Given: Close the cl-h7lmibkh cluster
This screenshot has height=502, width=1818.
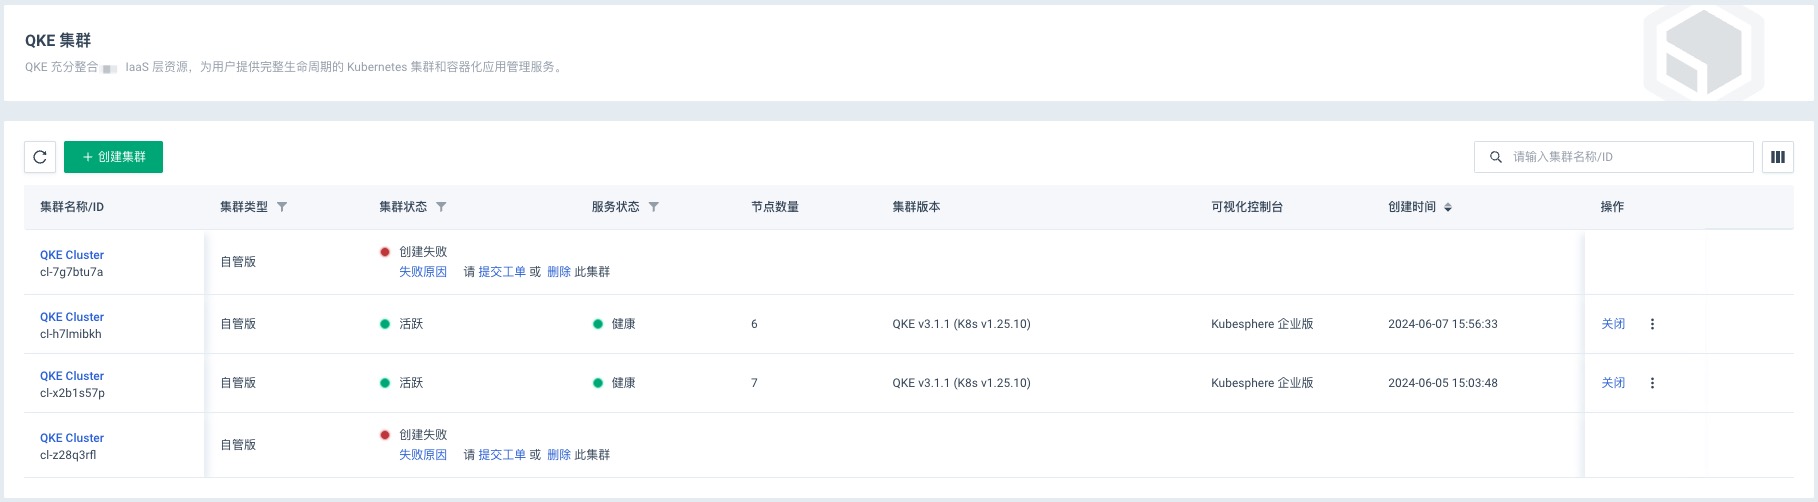Looking at the screenshot, I should coord(1613,324).
